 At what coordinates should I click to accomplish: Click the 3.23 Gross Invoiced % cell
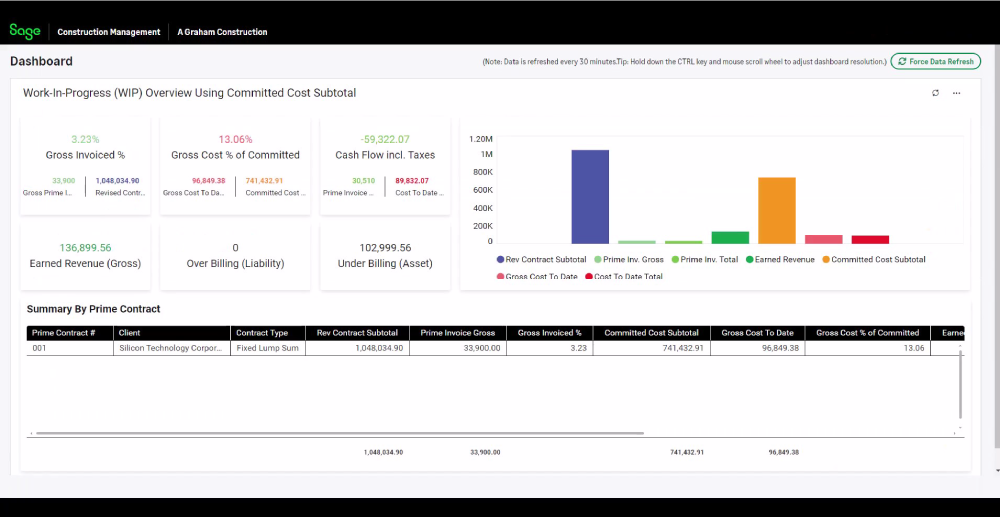point(550,348)
